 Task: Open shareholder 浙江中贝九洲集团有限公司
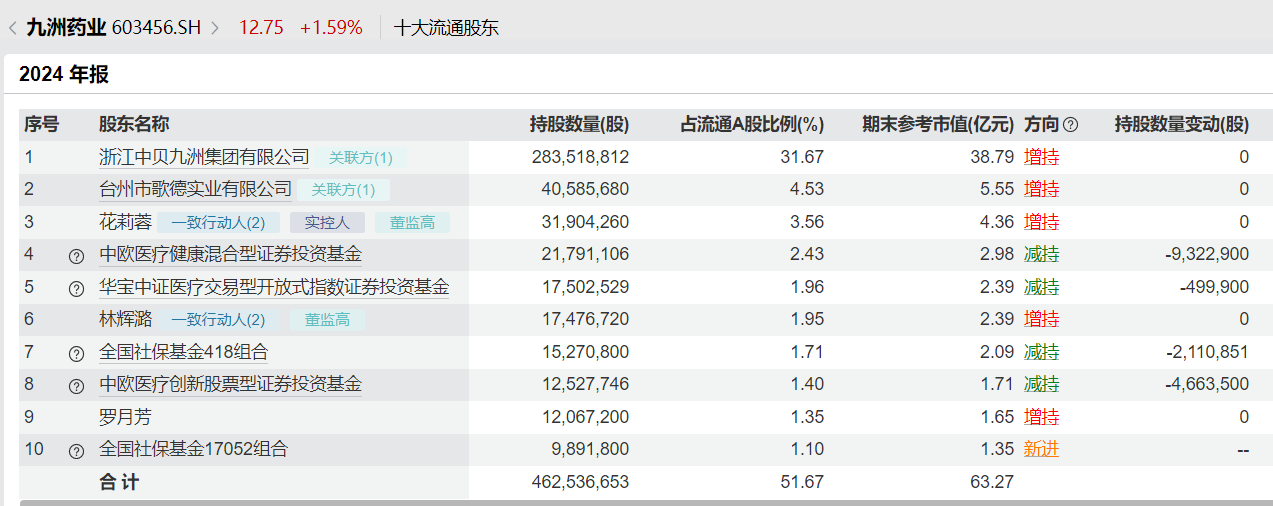(204, 157)
